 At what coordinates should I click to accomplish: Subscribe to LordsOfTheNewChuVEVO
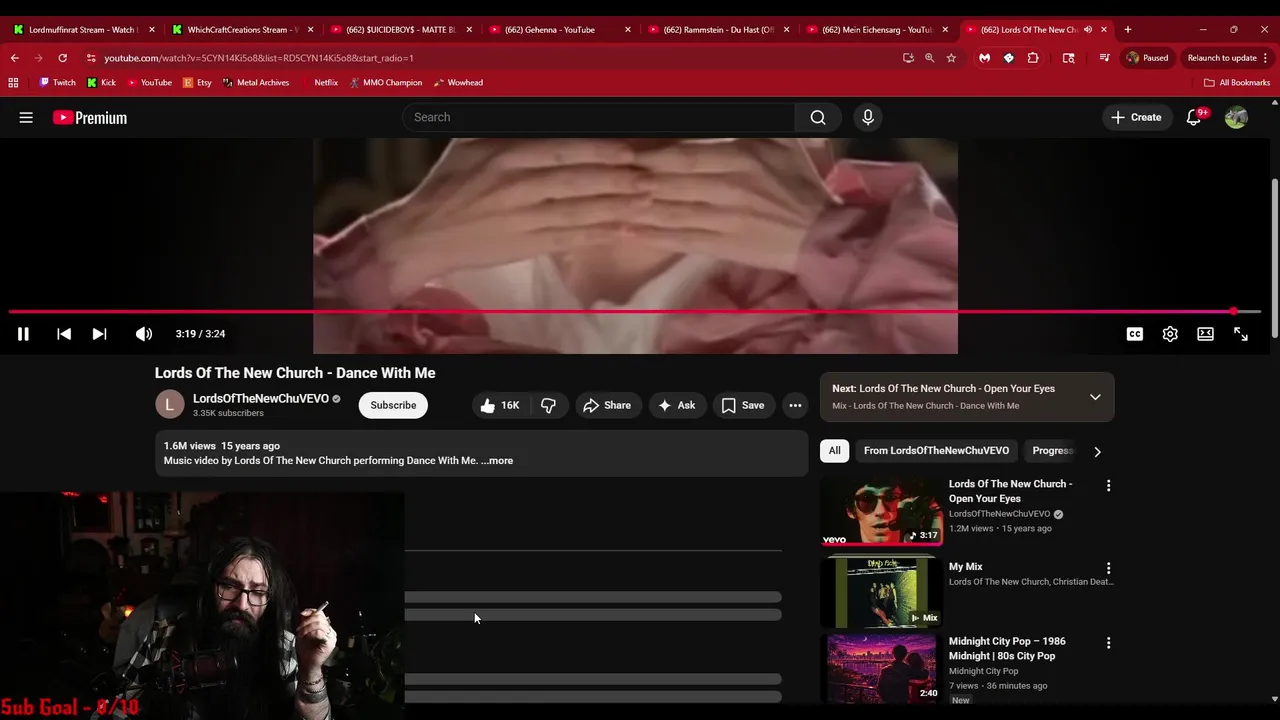coord(393,405)
